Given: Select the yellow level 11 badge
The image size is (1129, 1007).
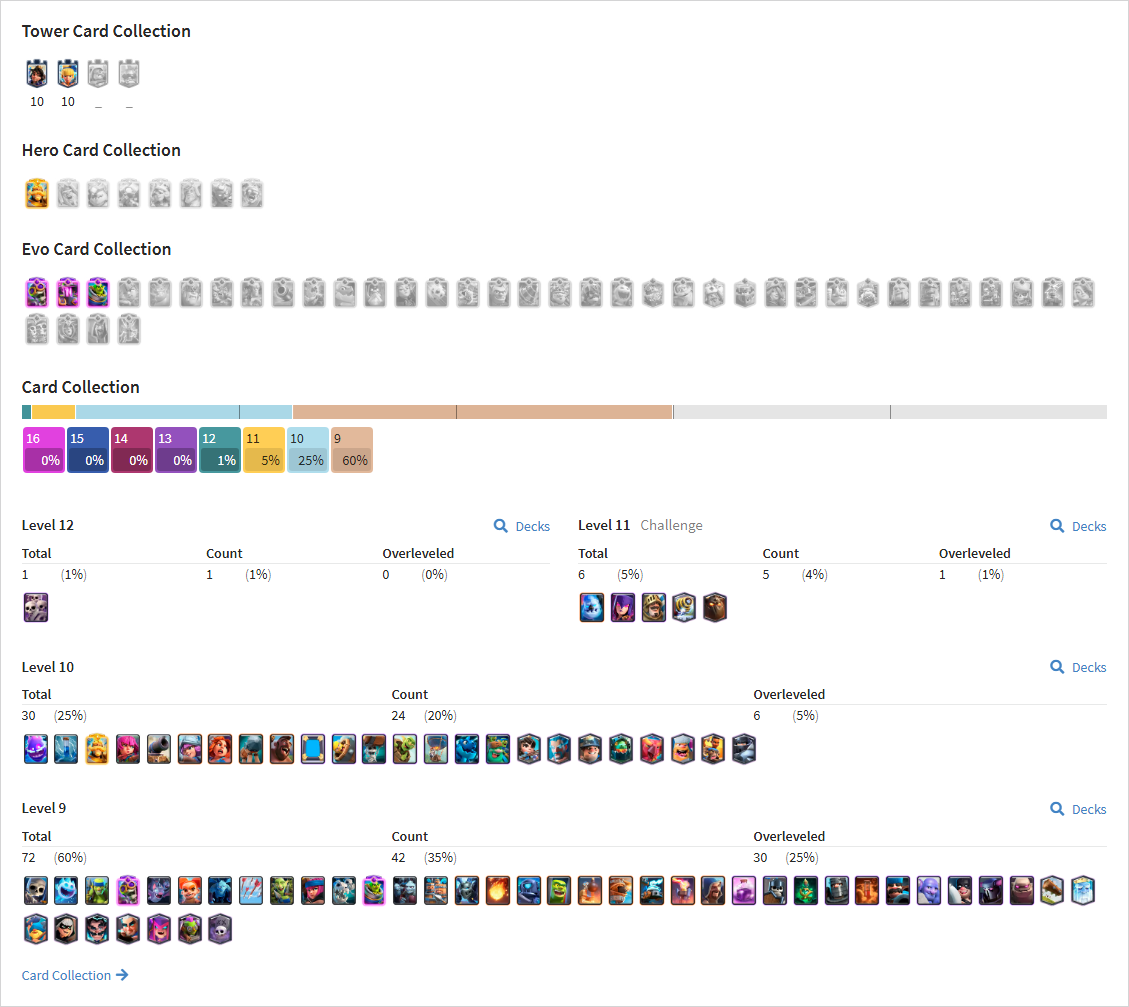Looking at the screenshot, I should click(x=264, y=450).
